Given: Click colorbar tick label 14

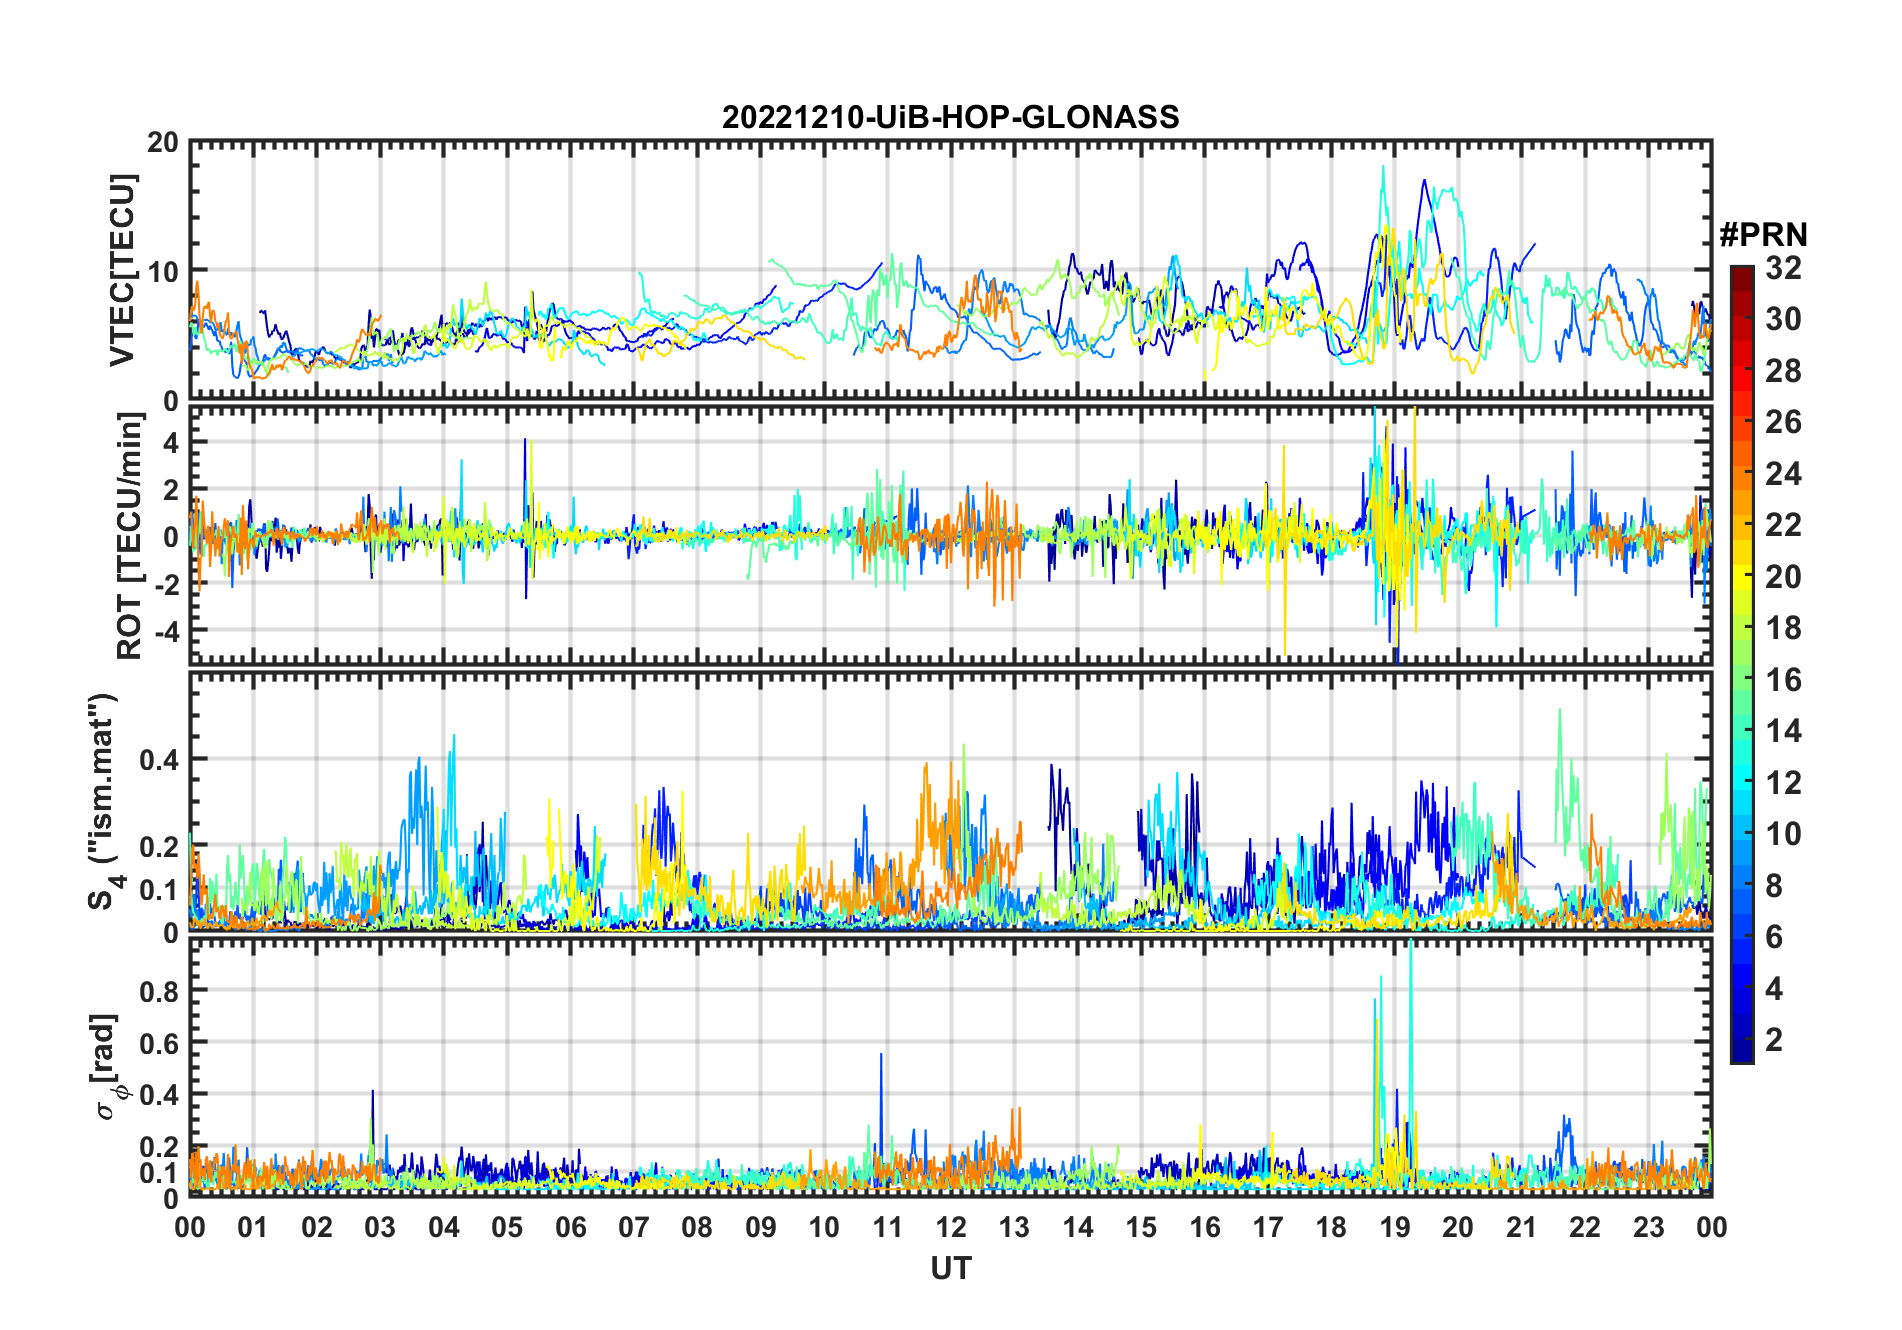Looking at the screenshot, I should click(x=1783, y=731).
